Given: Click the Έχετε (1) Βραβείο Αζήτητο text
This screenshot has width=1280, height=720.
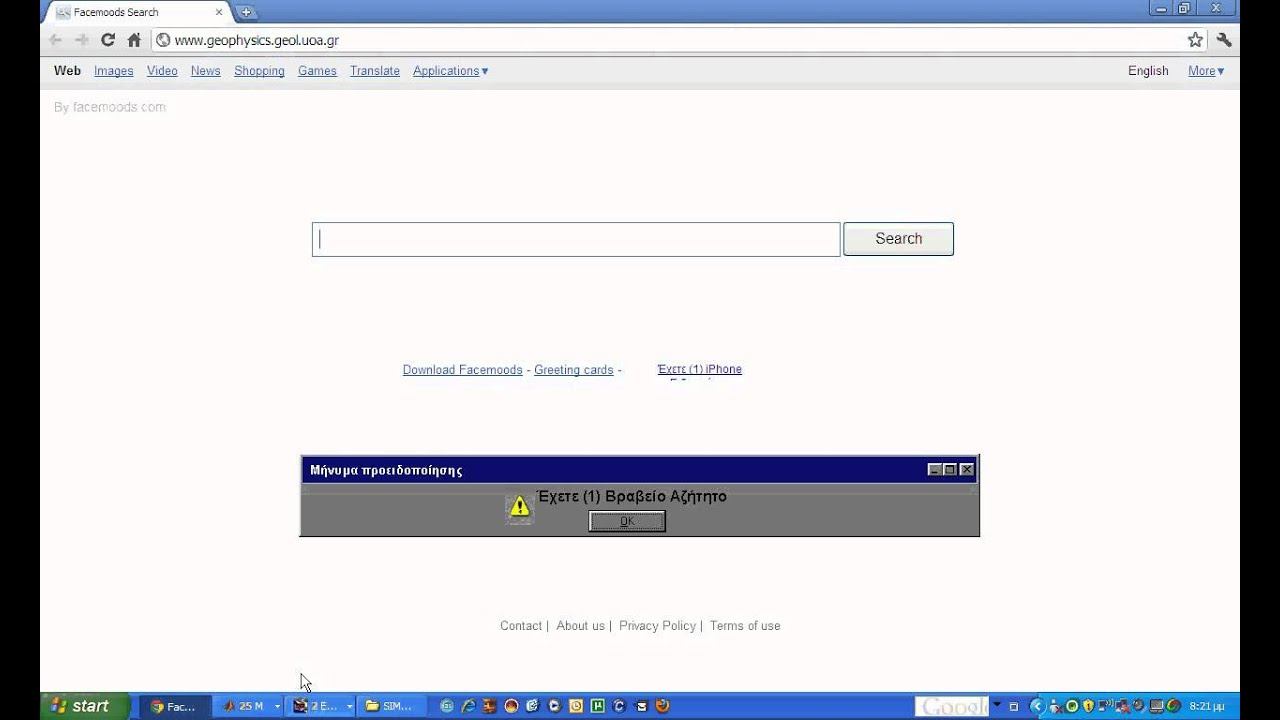Looking at the screenshot, I should click(x=631, y=496).
